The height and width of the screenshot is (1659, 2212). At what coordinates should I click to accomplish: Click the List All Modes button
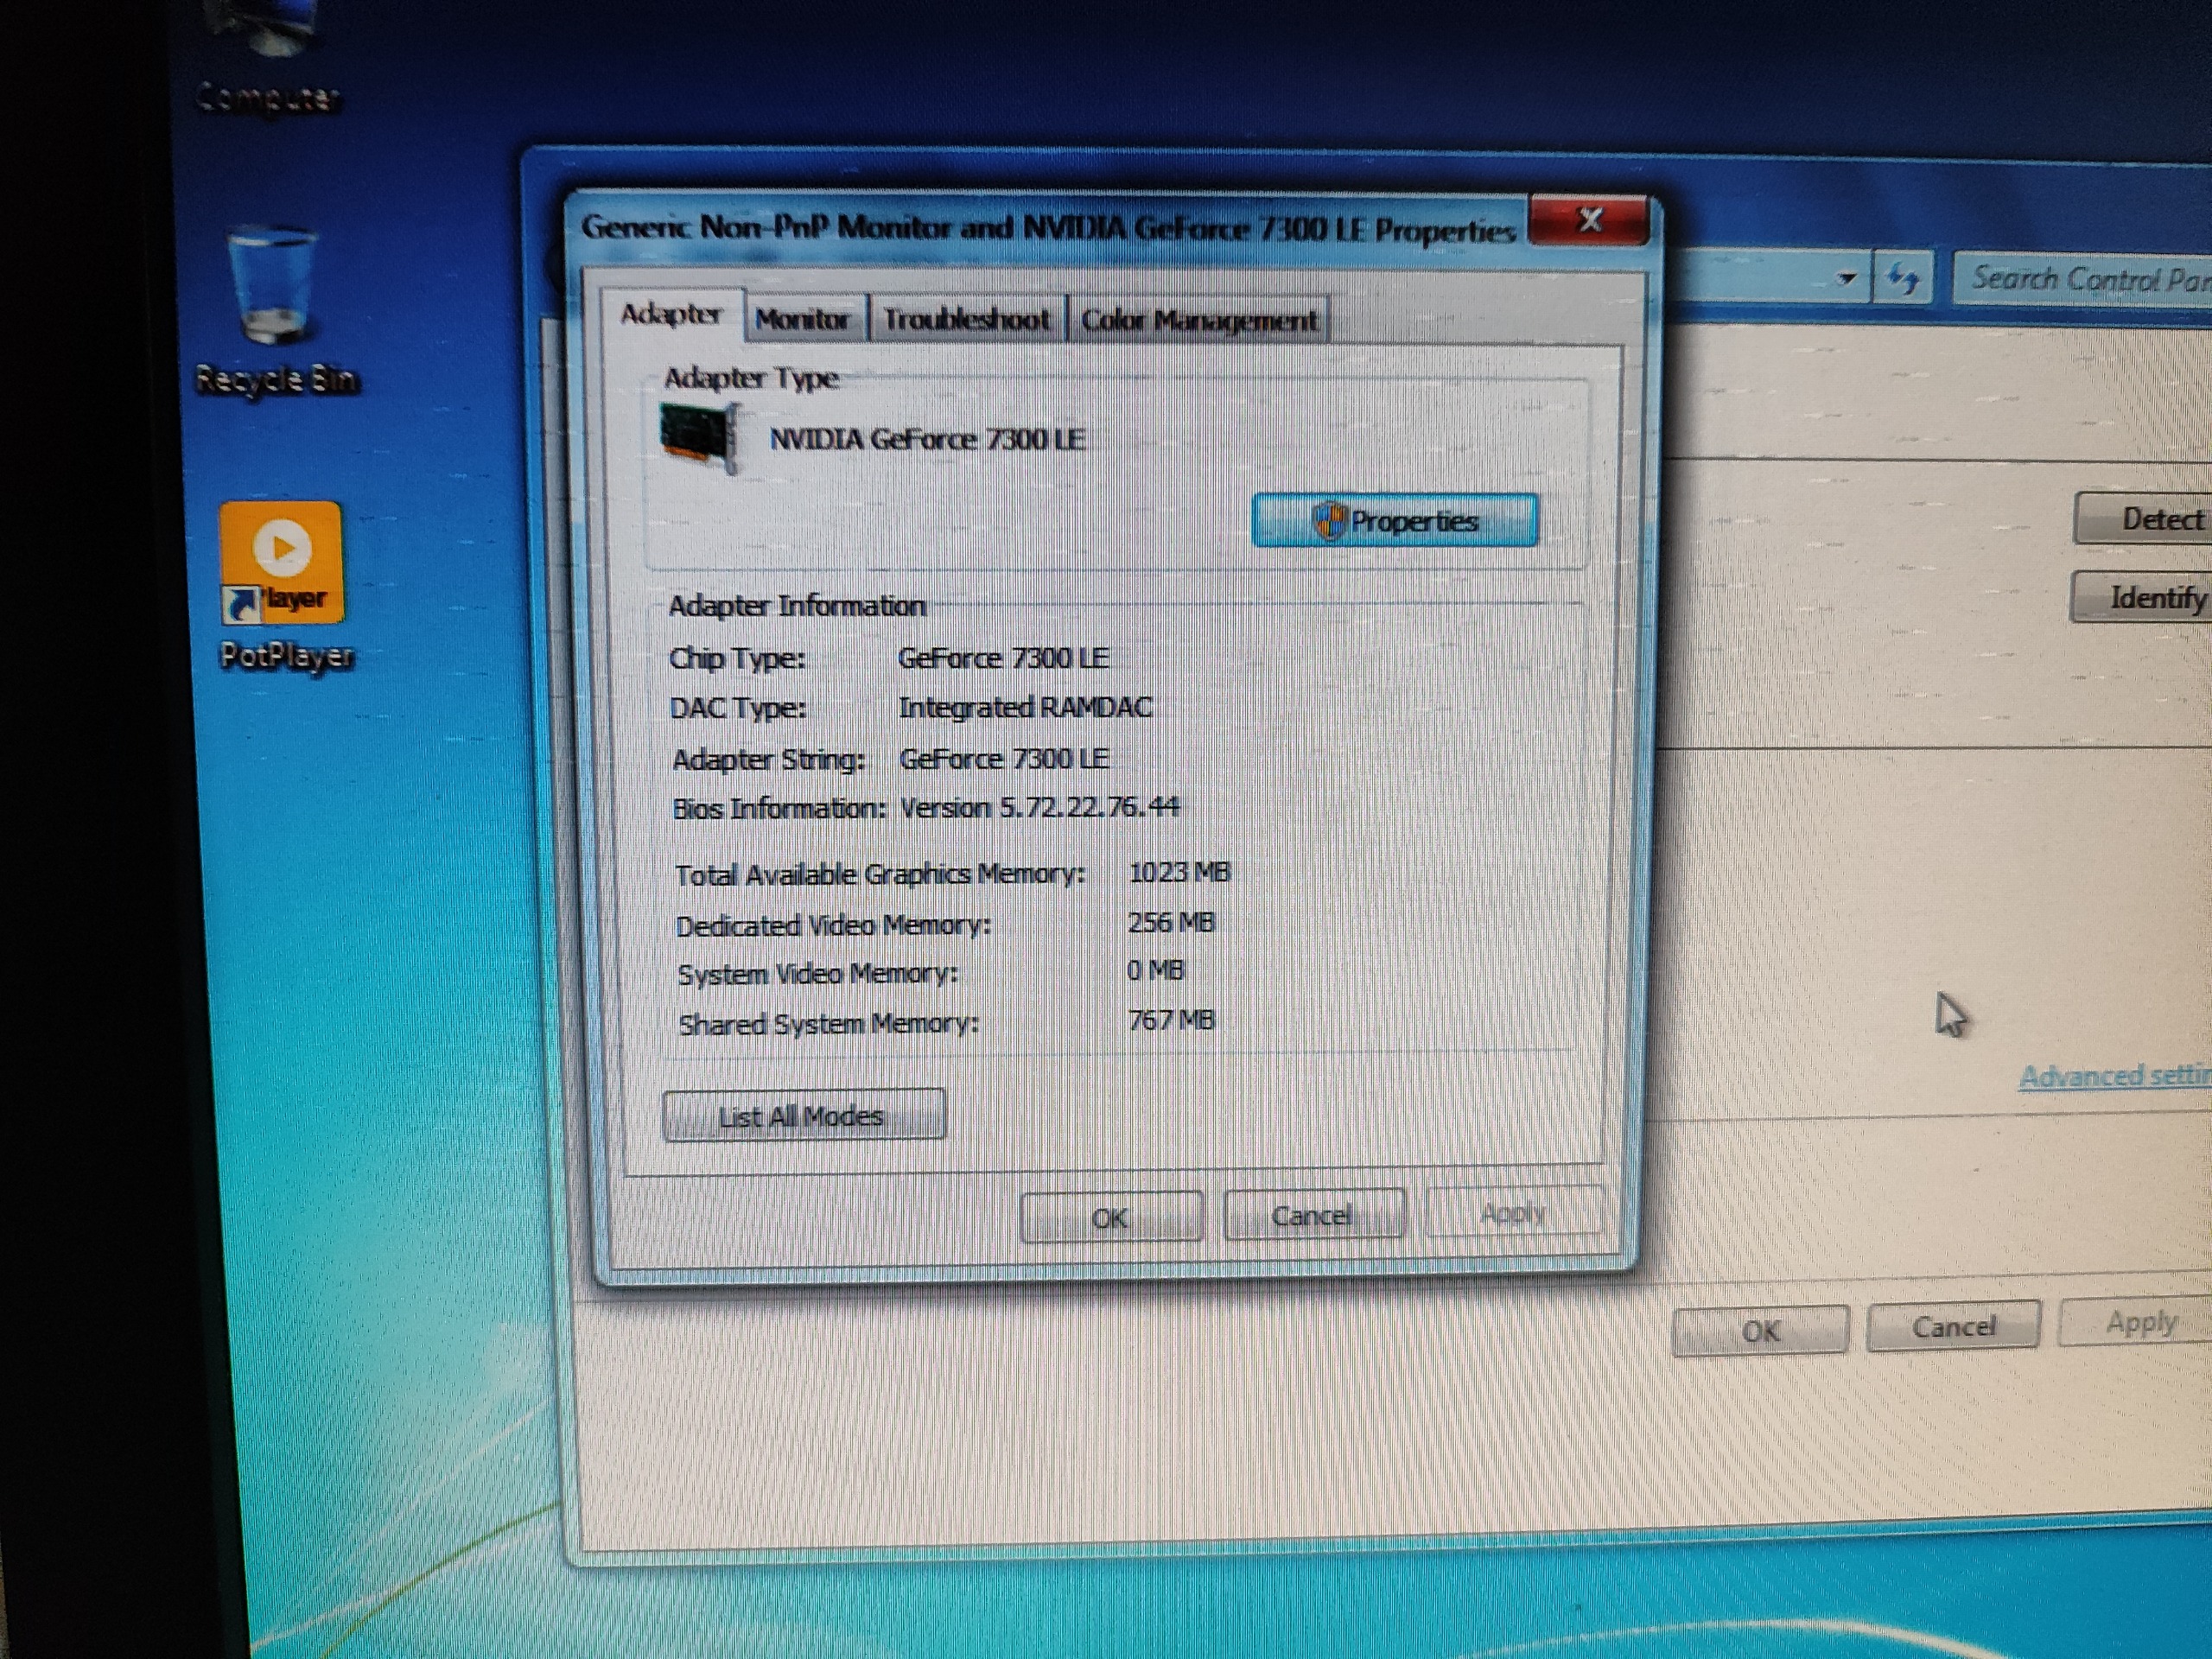pos(803,1115)
